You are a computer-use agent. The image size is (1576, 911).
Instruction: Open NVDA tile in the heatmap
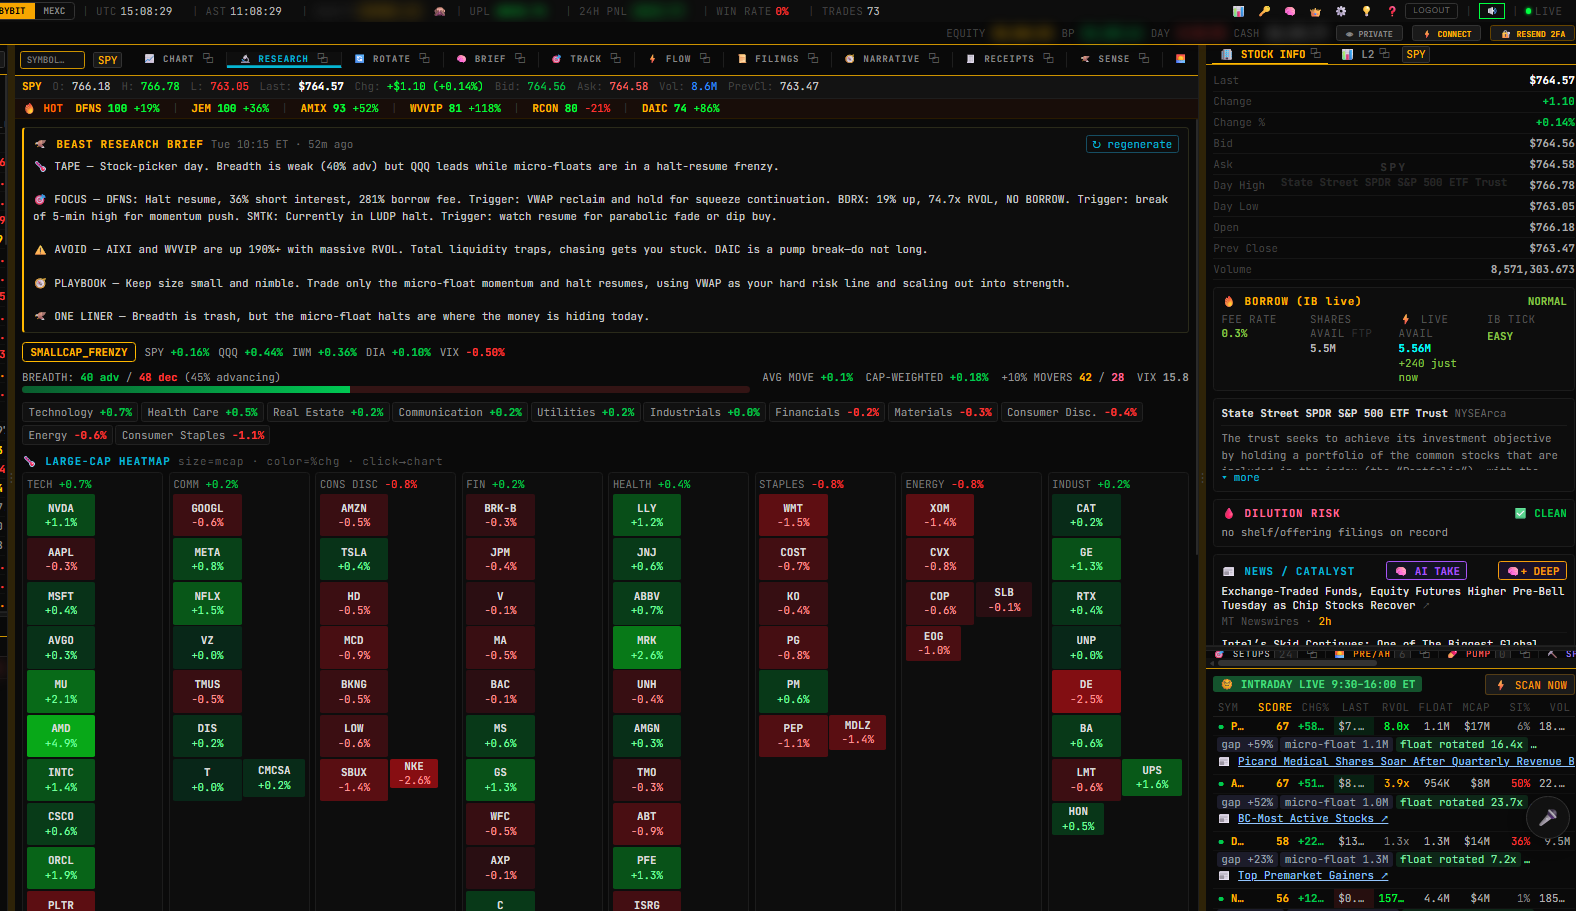[x=61, y=515]
